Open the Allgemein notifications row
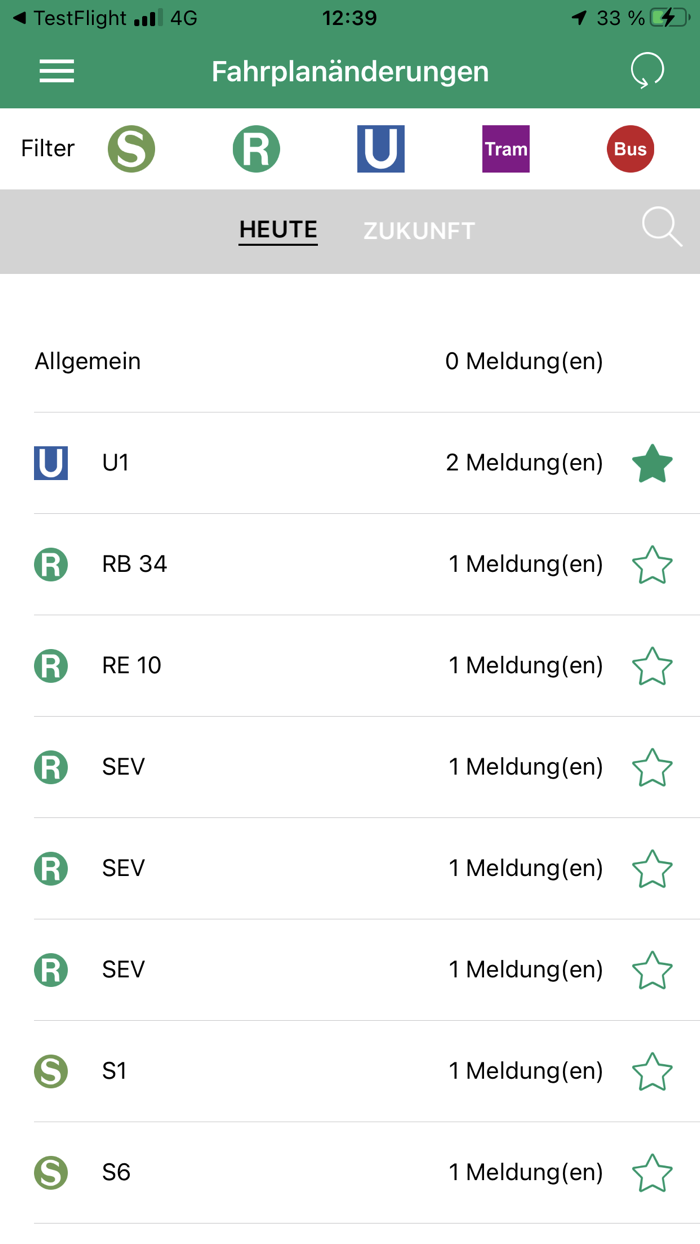700x1244 pixels. click(x=300, y=361)
